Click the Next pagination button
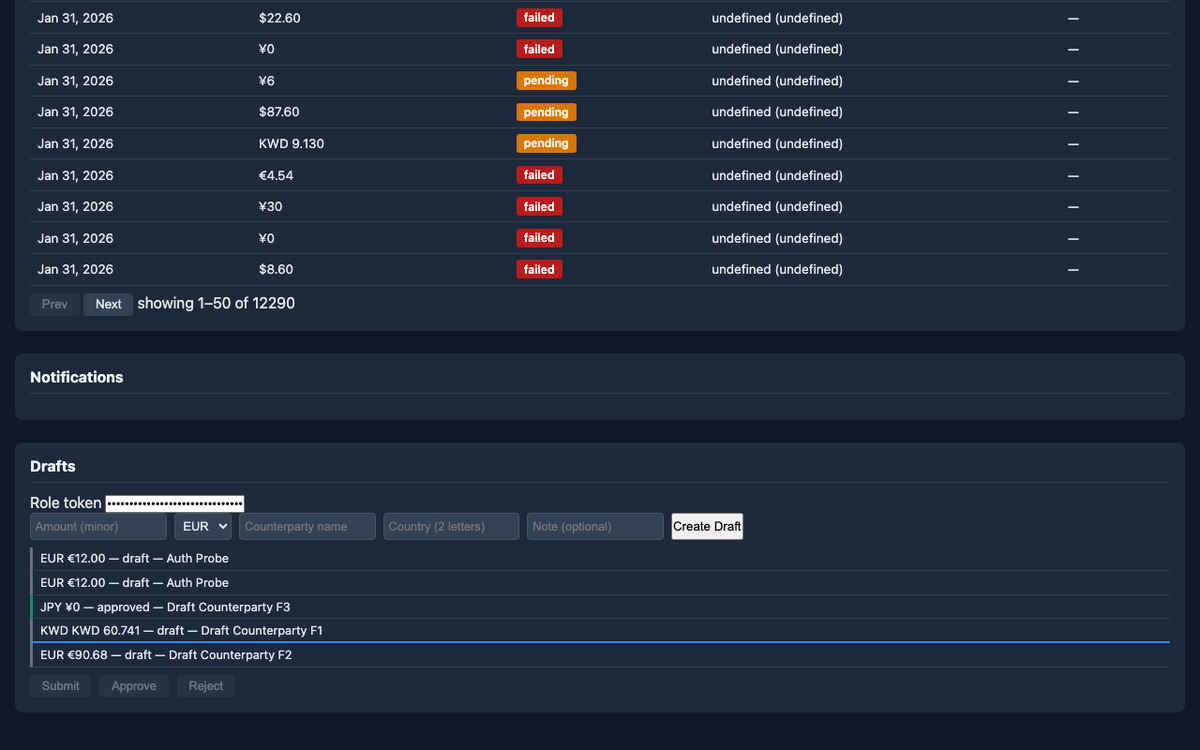Image resolution: width=1200 pixels, height=750 pixels. [108, 304]
